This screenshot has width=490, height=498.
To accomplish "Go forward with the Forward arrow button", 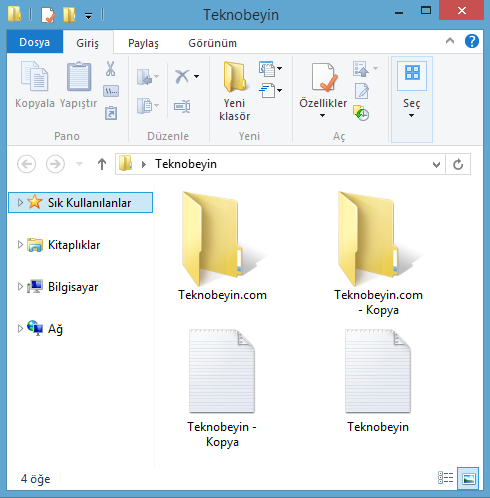I will [55, 164].
